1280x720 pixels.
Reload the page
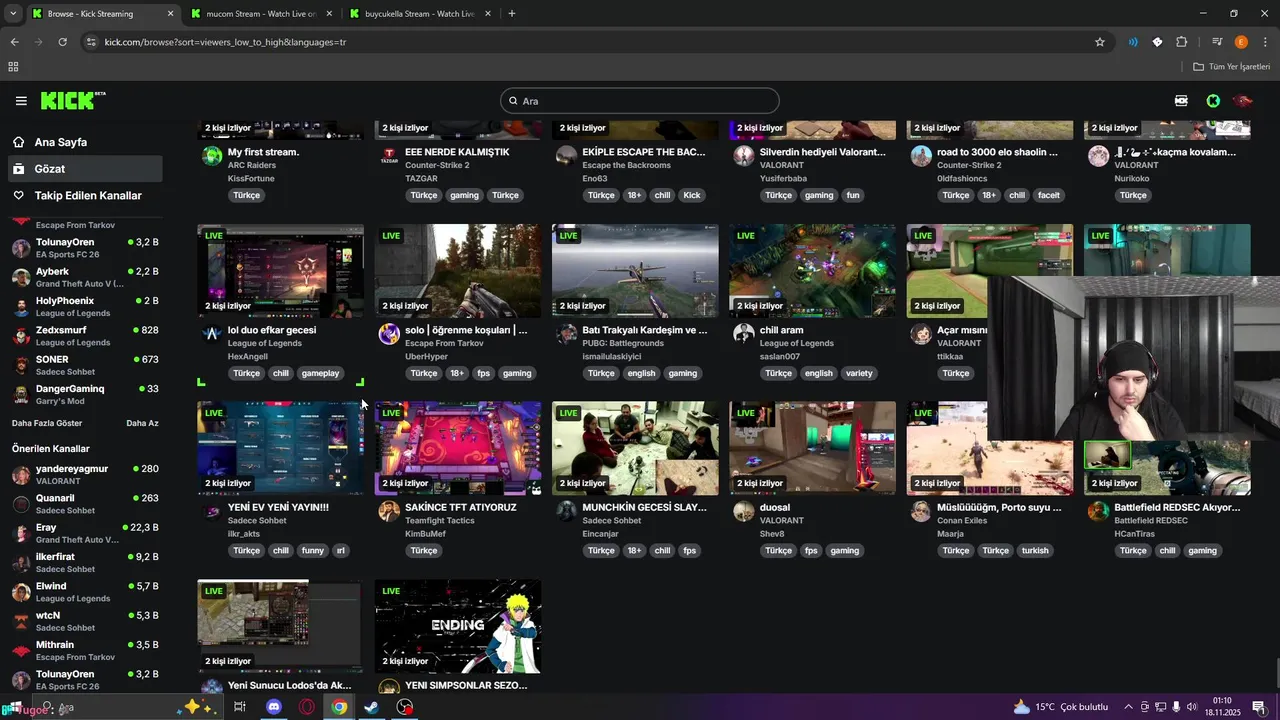click(62, 42)
